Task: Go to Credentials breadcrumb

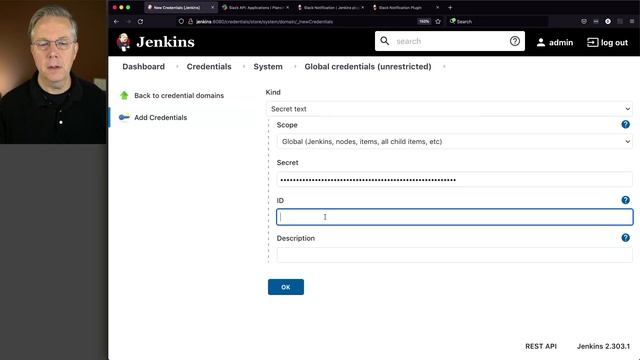Action: (x=209, y=67)
